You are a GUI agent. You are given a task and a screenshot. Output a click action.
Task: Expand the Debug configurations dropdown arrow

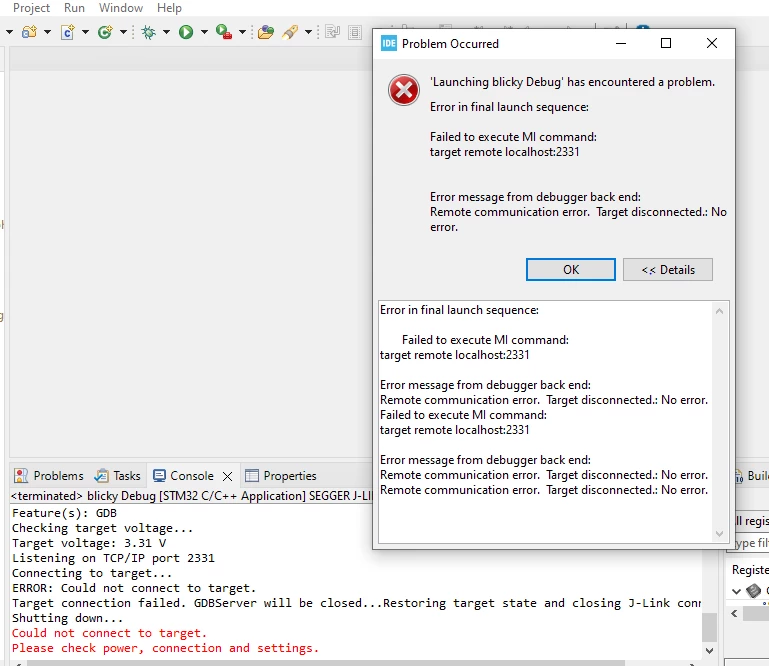166,32
